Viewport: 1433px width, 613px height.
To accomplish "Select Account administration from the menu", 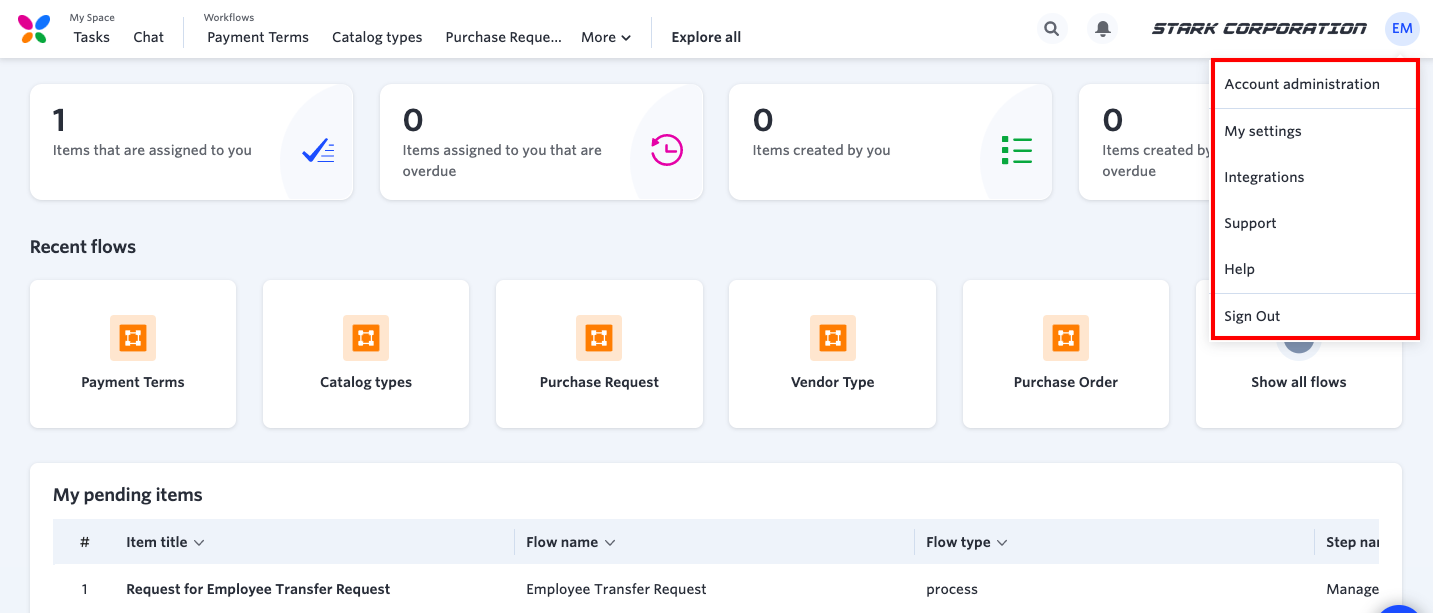I will click(1302, 84).
